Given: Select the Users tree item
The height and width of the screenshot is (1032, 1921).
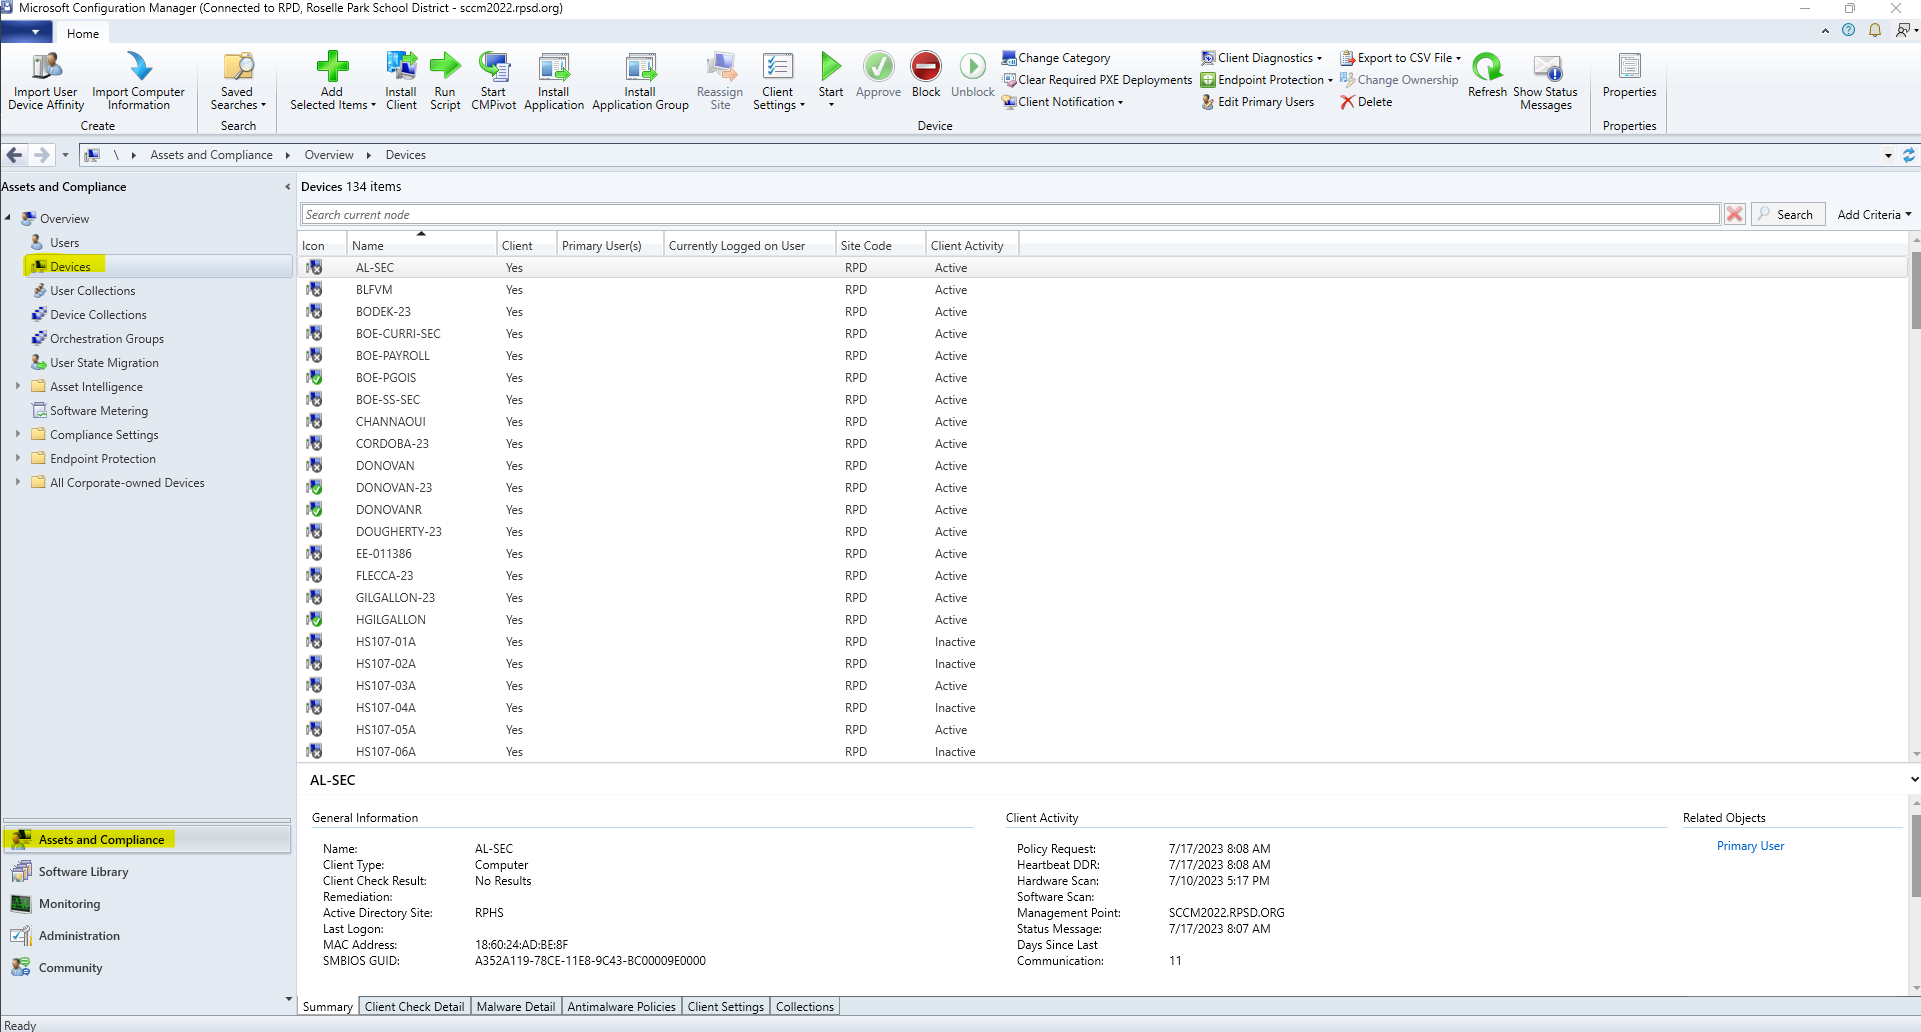Looking at the screenshot, I should tap(64, 243).
